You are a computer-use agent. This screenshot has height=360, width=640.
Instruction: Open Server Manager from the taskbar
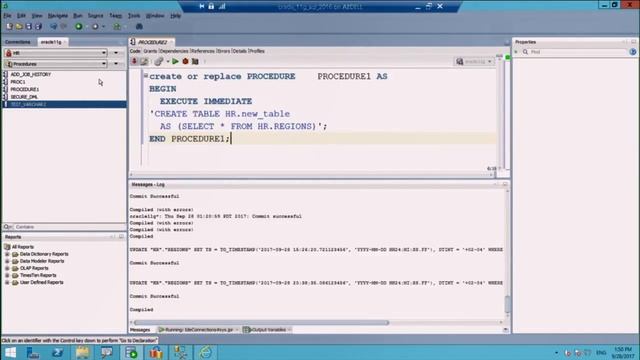(x=33, y=352)
